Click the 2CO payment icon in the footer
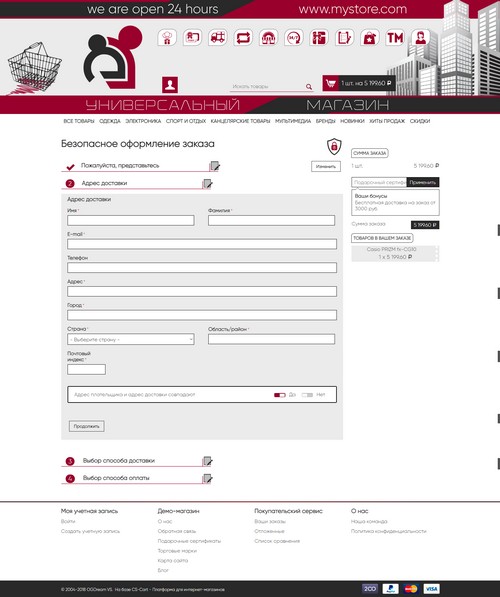Screen dimensions: 500x597 370,589
